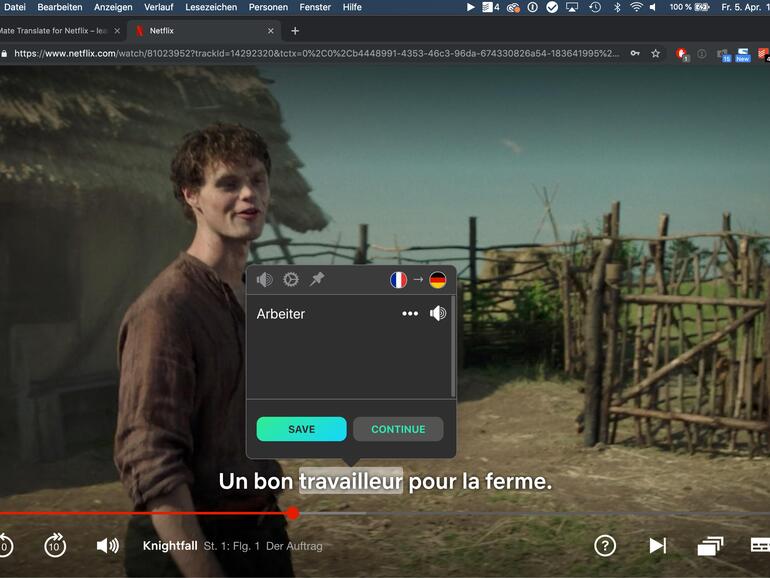
Task: Open the Verlauf menu
Action: (159, 7)
